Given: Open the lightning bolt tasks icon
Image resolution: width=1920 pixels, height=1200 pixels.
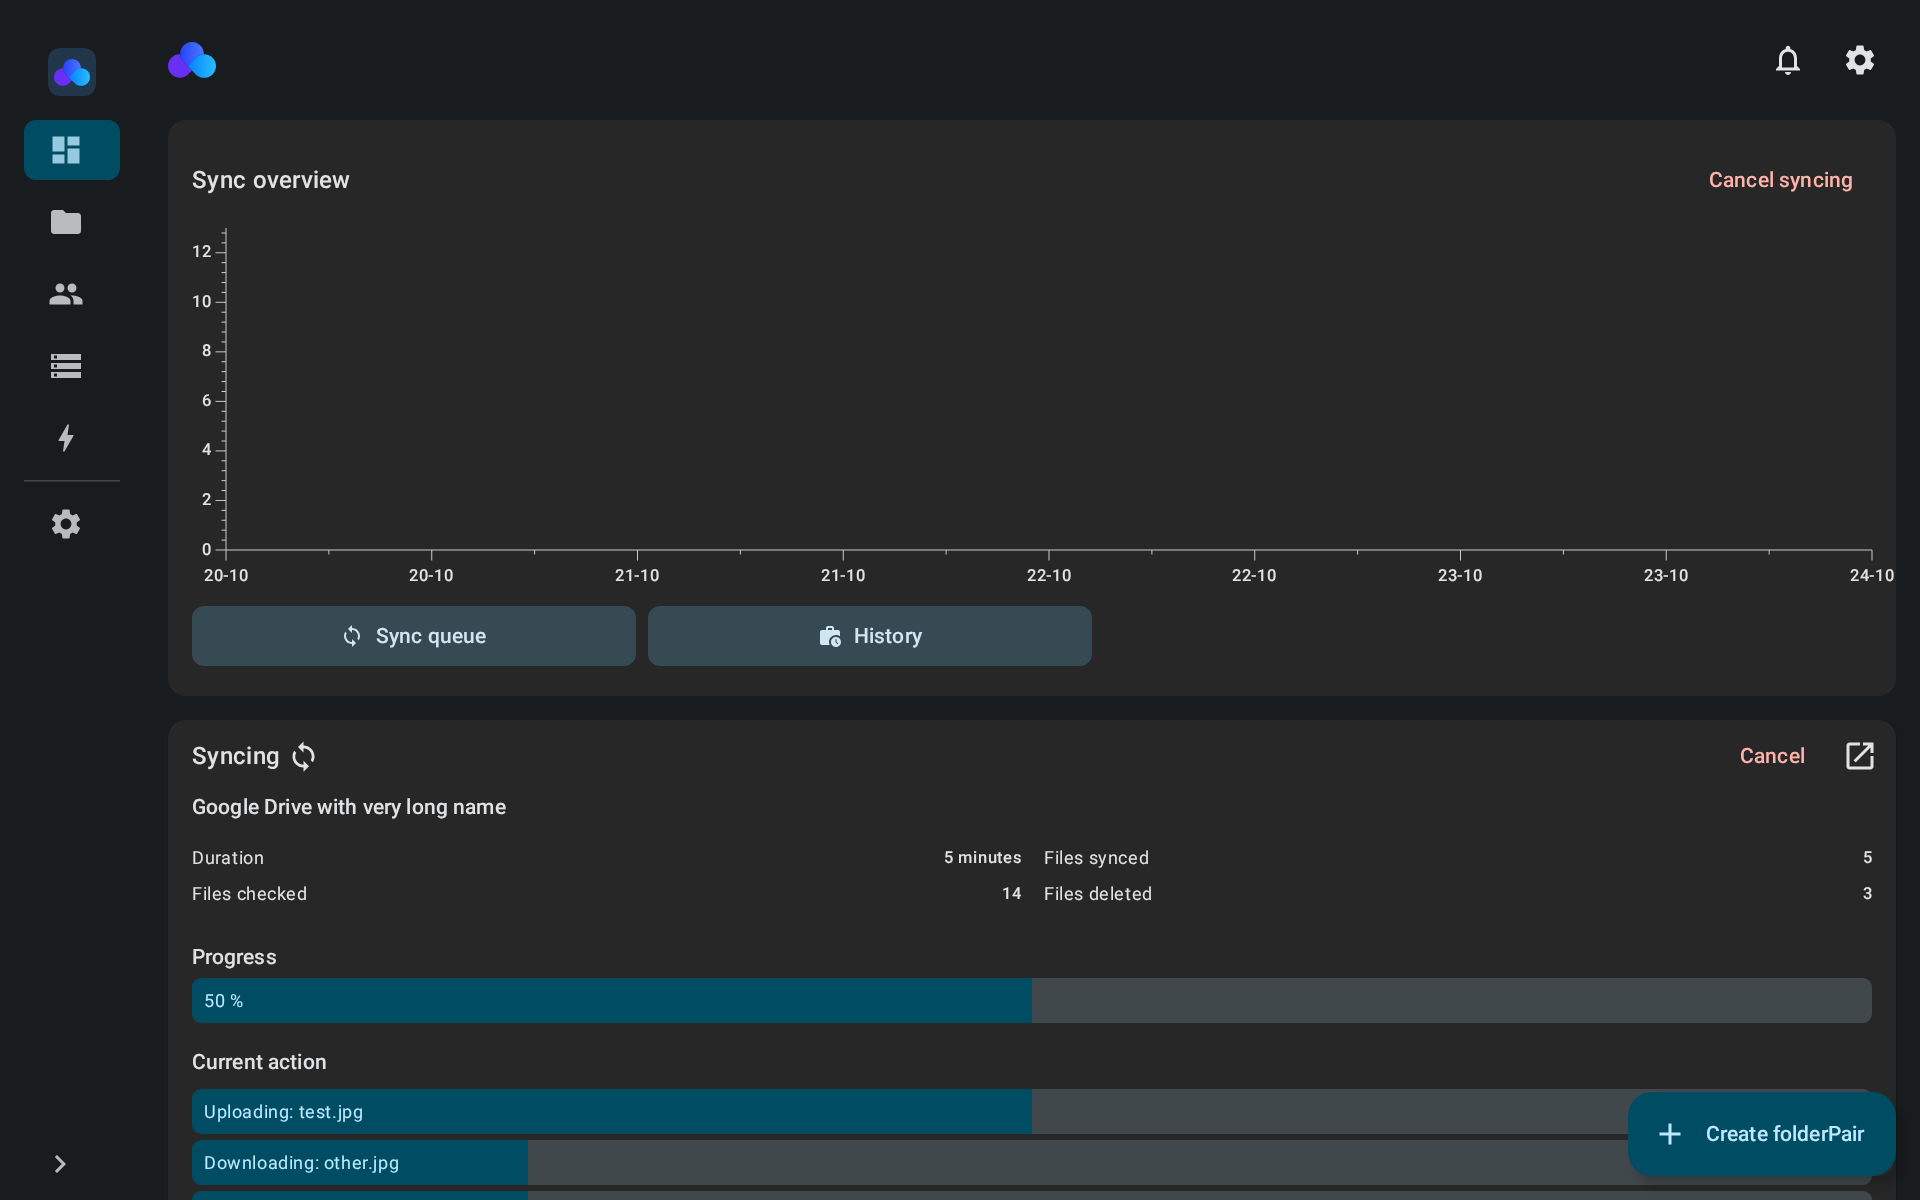Looking at the screenshot, I should [66, 438].
